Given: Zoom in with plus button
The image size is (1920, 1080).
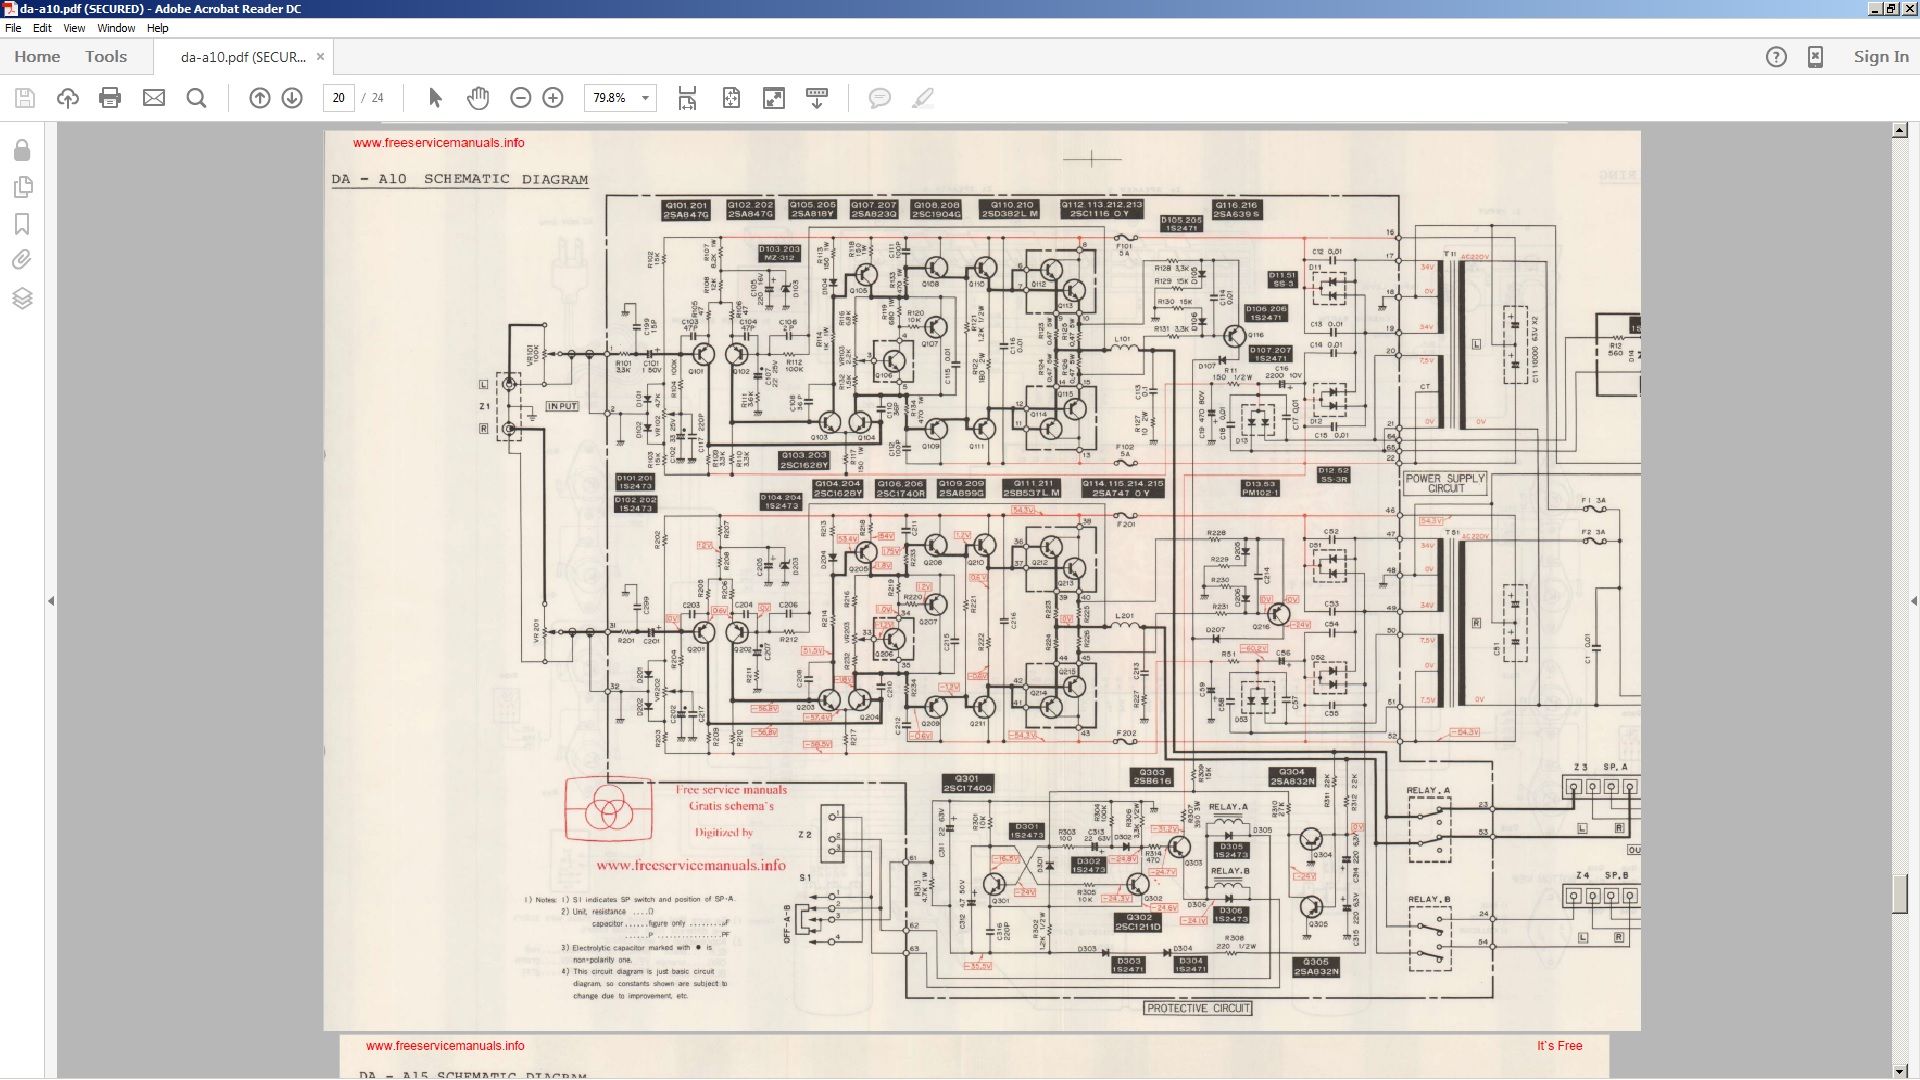Looking at the screenshot, I should click(553, 98).
